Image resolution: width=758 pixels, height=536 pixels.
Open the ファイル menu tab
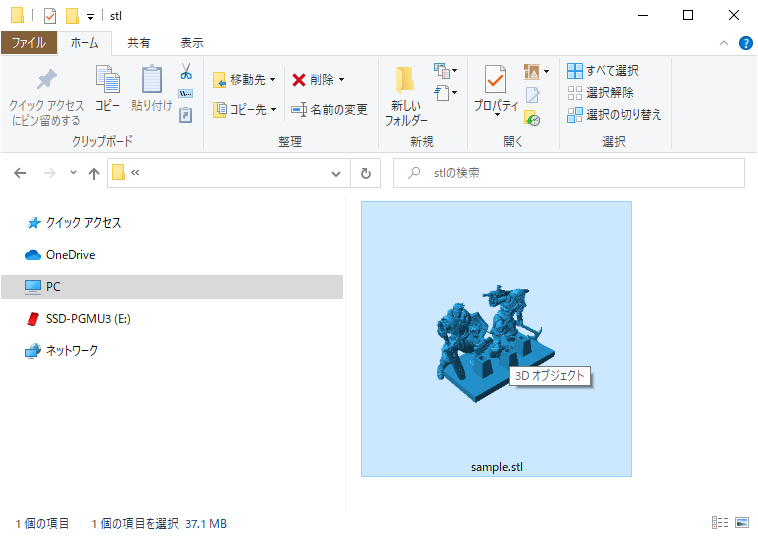click(29, 43)
